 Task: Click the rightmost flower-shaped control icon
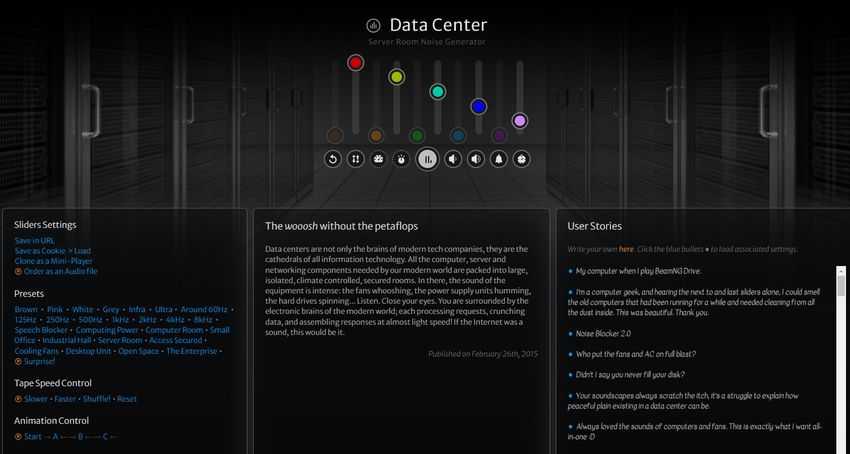pos(521,159)
